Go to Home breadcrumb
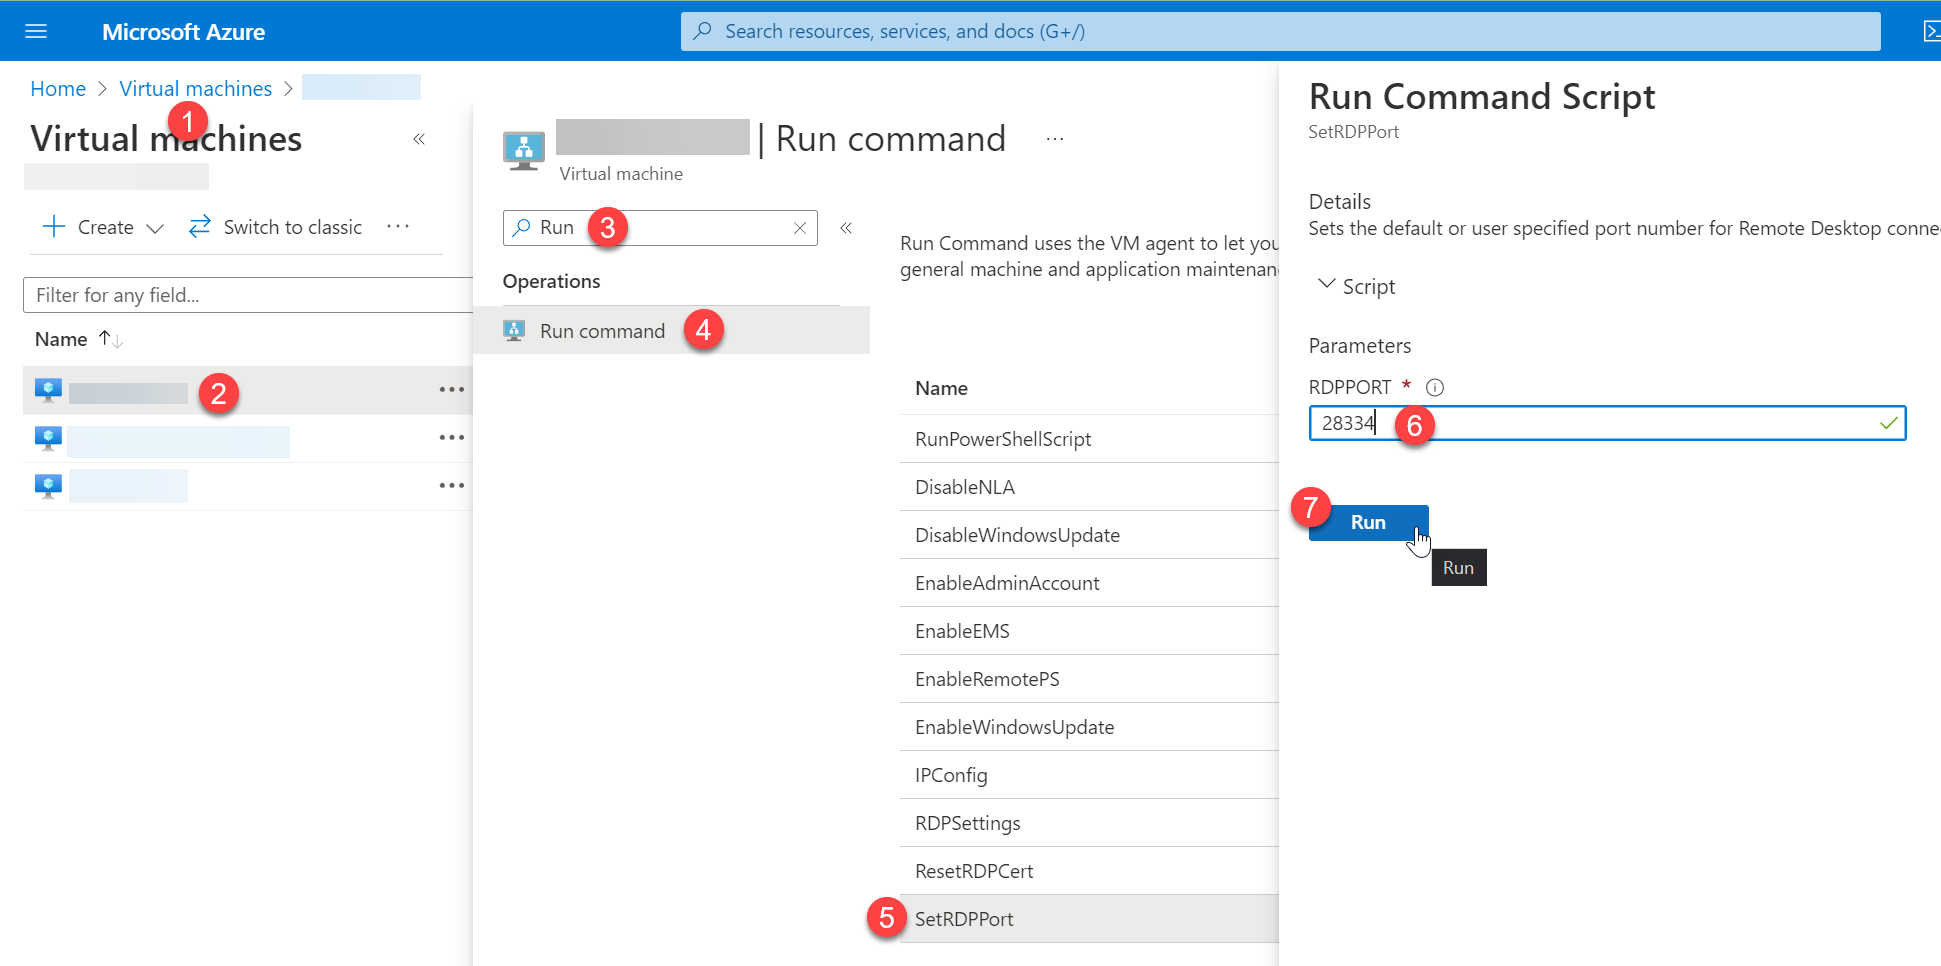The height and width of the screenshot is (966, 1941). click(x=58, y=89)
